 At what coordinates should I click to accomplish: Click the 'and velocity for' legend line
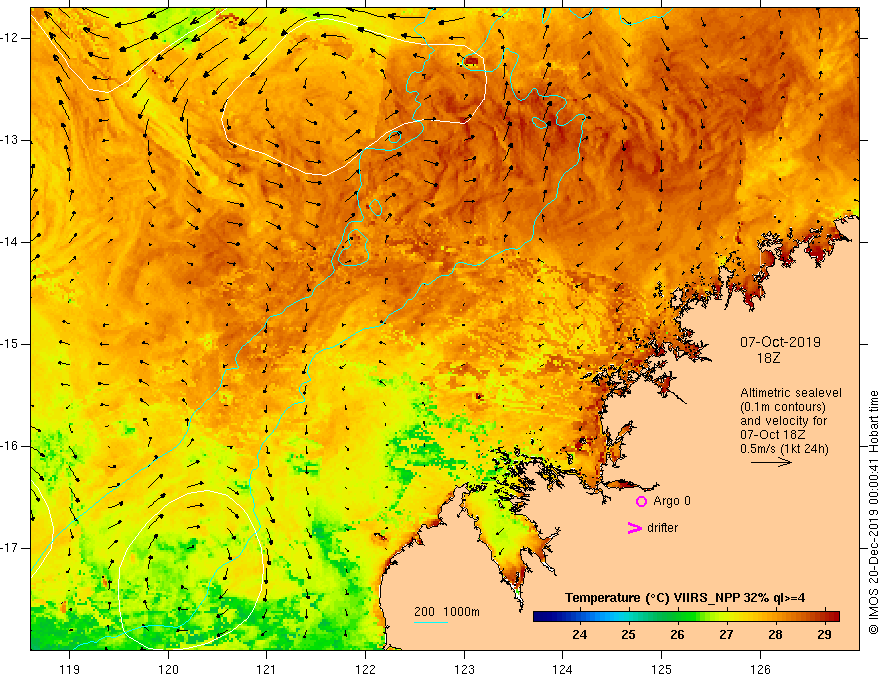pos(783,421)
